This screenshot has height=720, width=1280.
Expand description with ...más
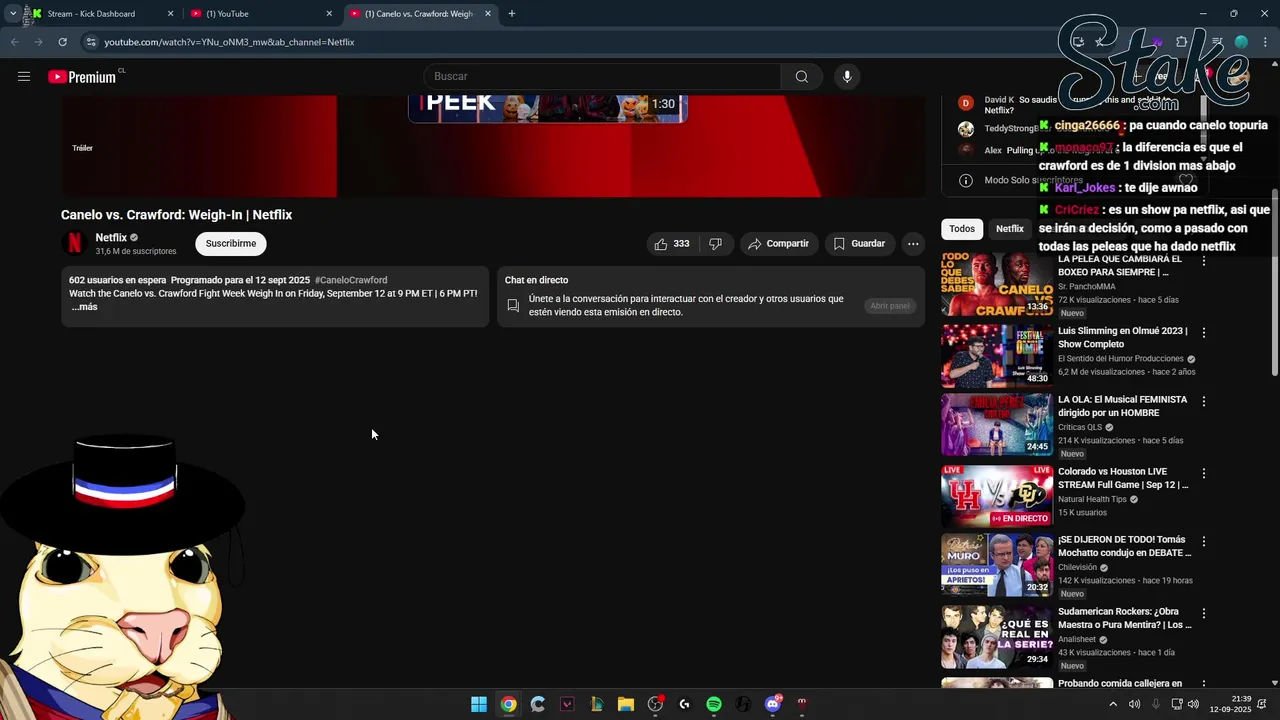pos(84,307)
